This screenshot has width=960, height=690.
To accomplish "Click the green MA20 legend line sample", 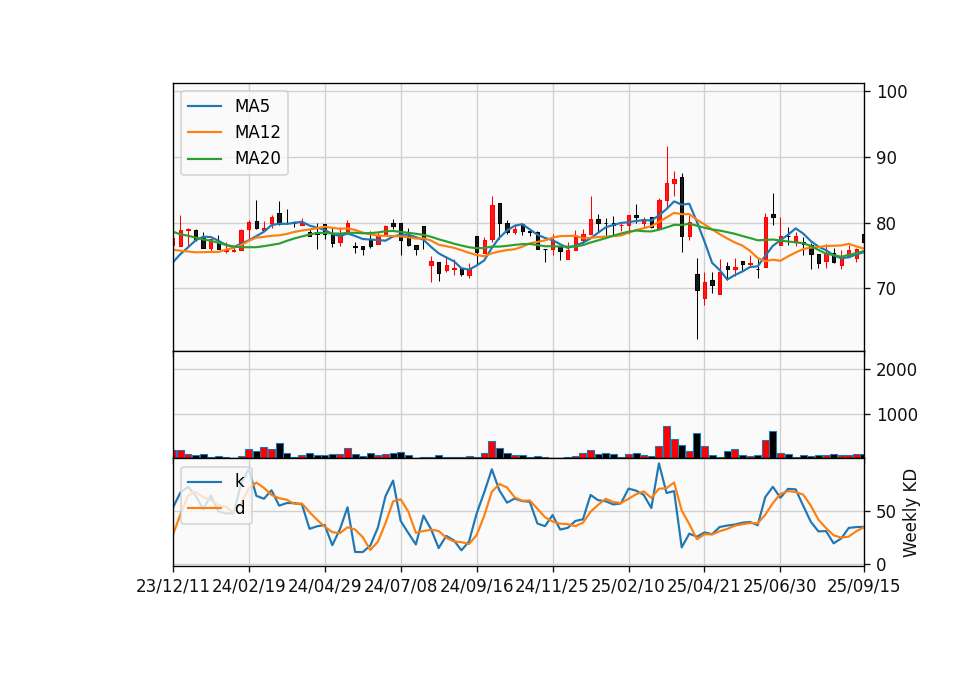I will (x=204, y=158).
